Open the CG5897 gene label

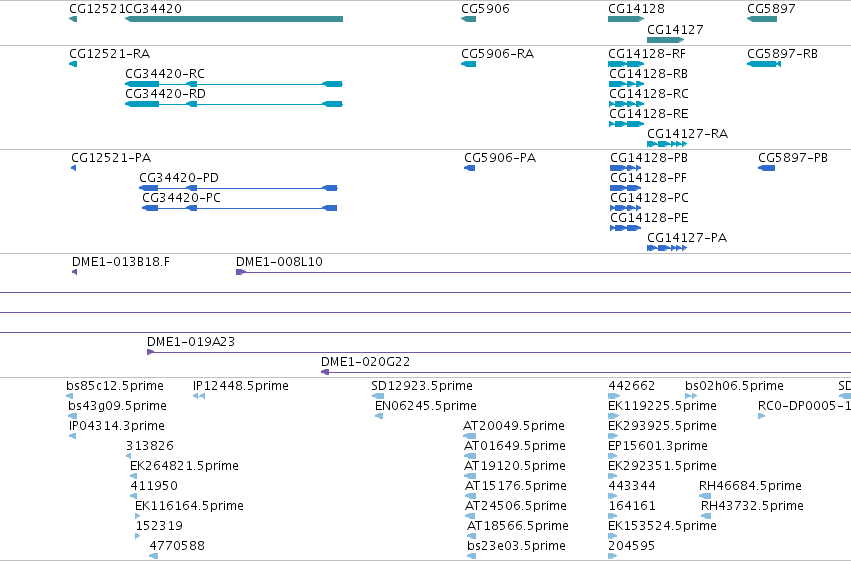771,9
